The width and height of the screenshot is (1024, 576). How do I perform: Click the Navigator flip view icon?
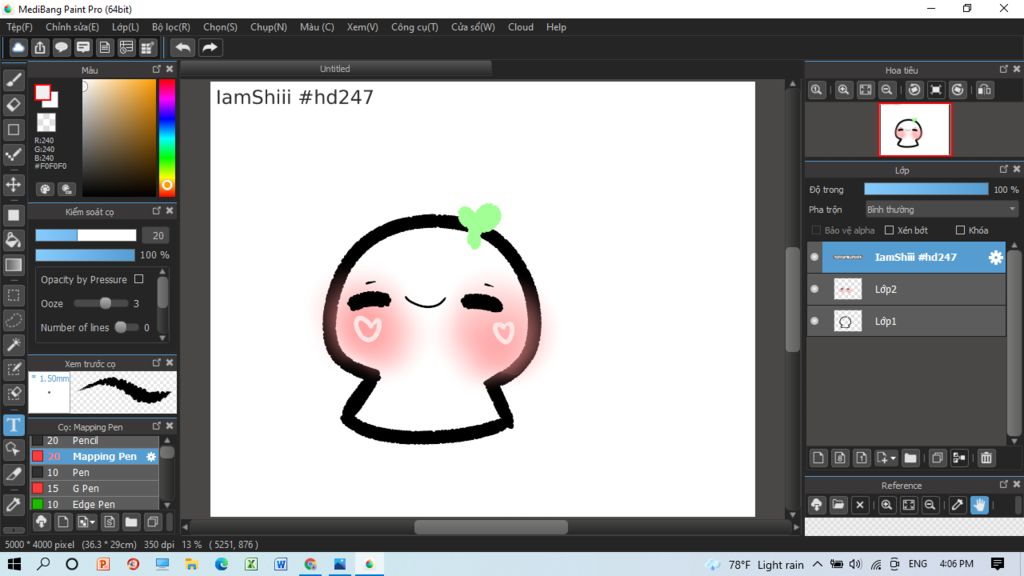[x=985, y=90]
